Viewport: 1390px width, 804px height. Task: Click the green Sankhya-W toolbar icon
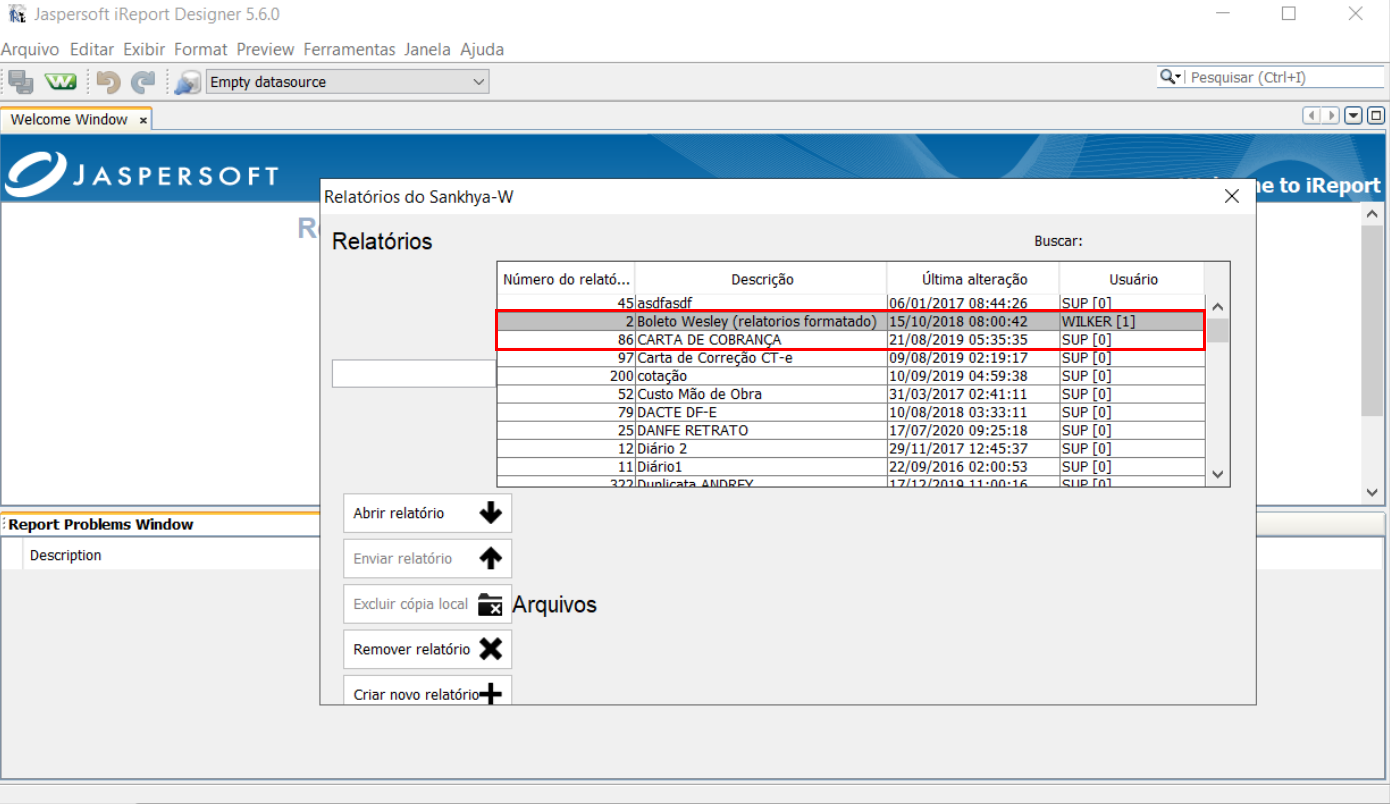61,82
